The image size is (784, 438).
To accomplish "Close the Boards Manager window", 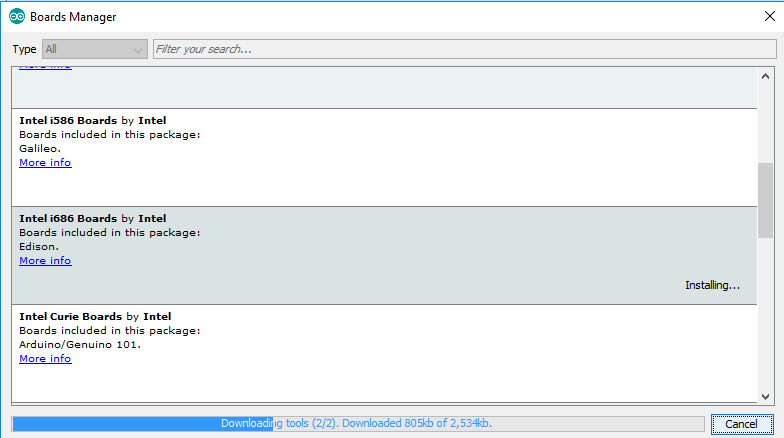I will [770, 16].
